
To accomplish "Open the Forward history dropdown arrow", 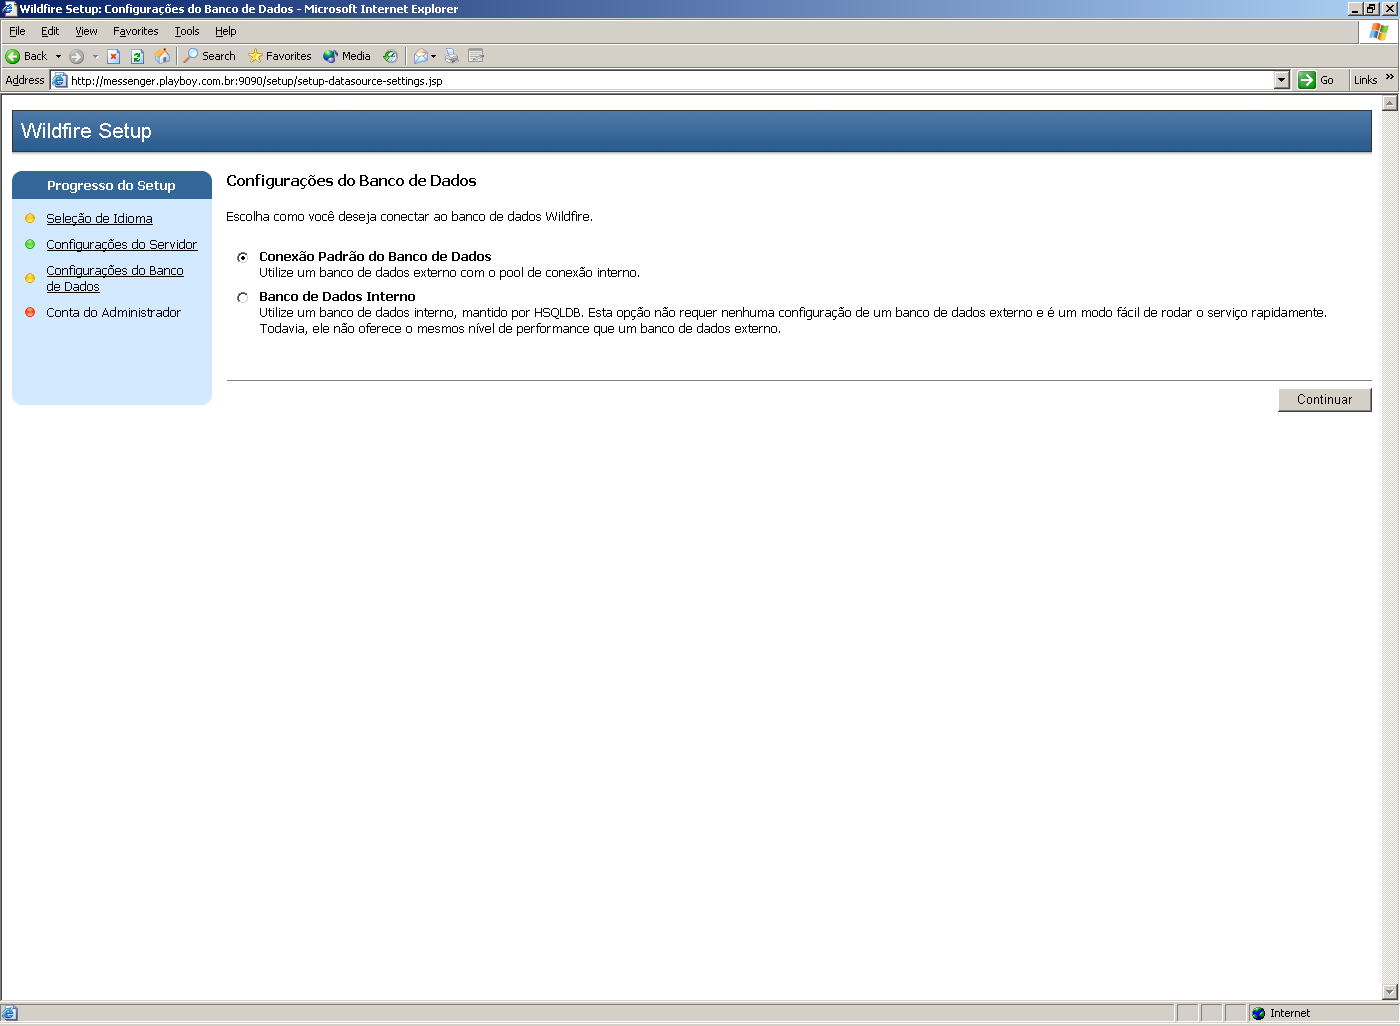I will (95, 56).
